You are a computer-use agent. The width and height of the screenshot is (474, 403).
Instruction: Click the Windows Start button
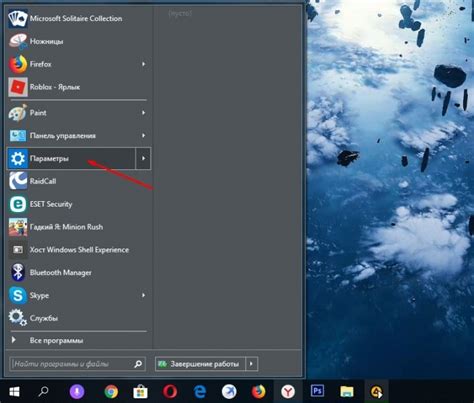tap(14, 392)
